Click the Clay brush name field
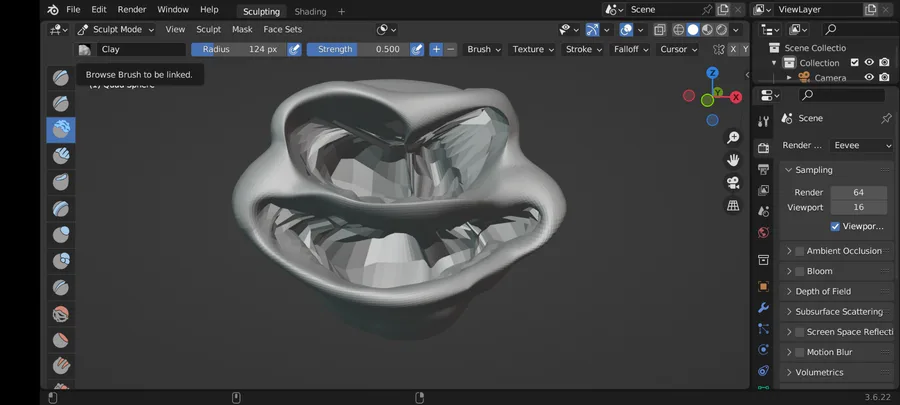Viewport: 900px width, 405px height. [140, 49]
